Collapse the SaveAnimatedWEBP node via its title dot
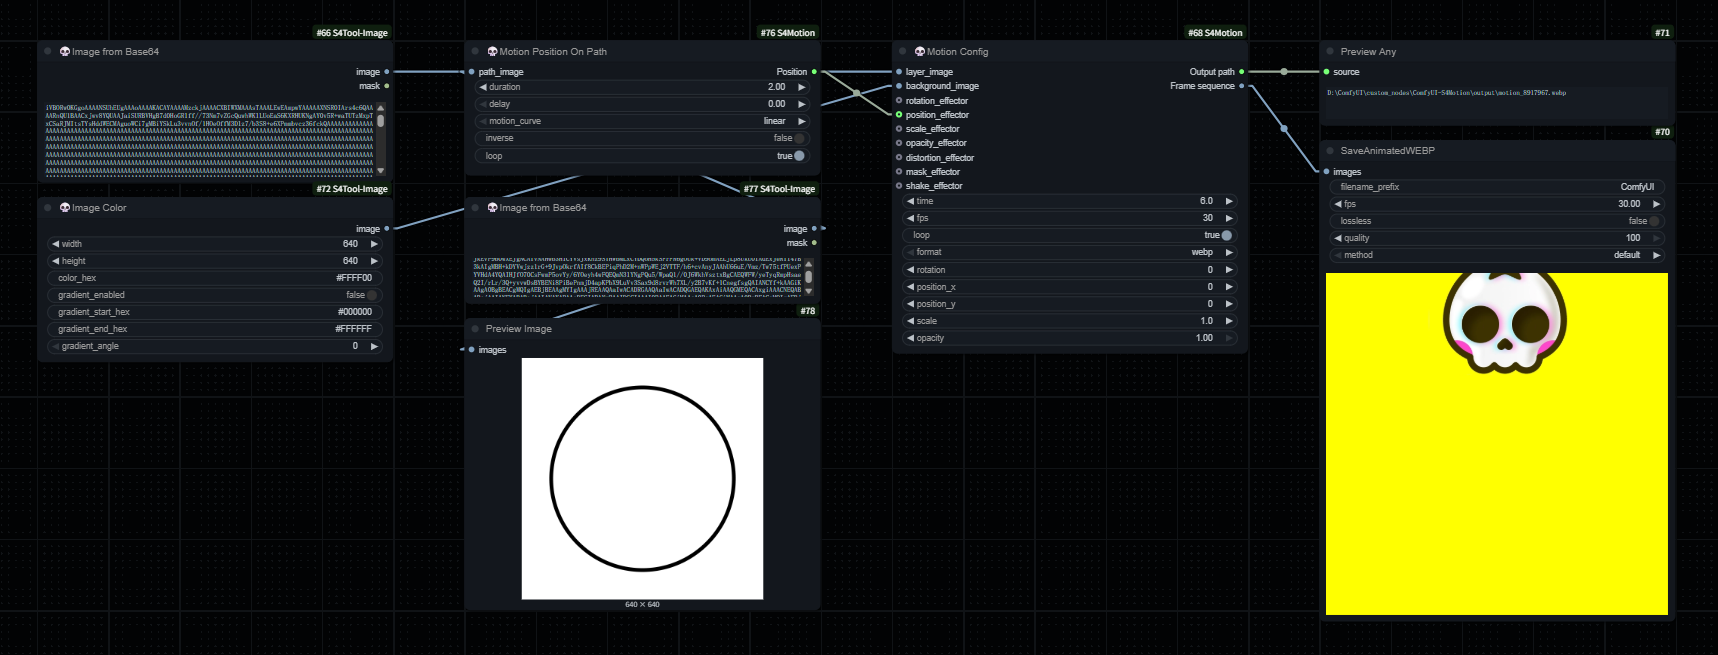 (1330, 150)
